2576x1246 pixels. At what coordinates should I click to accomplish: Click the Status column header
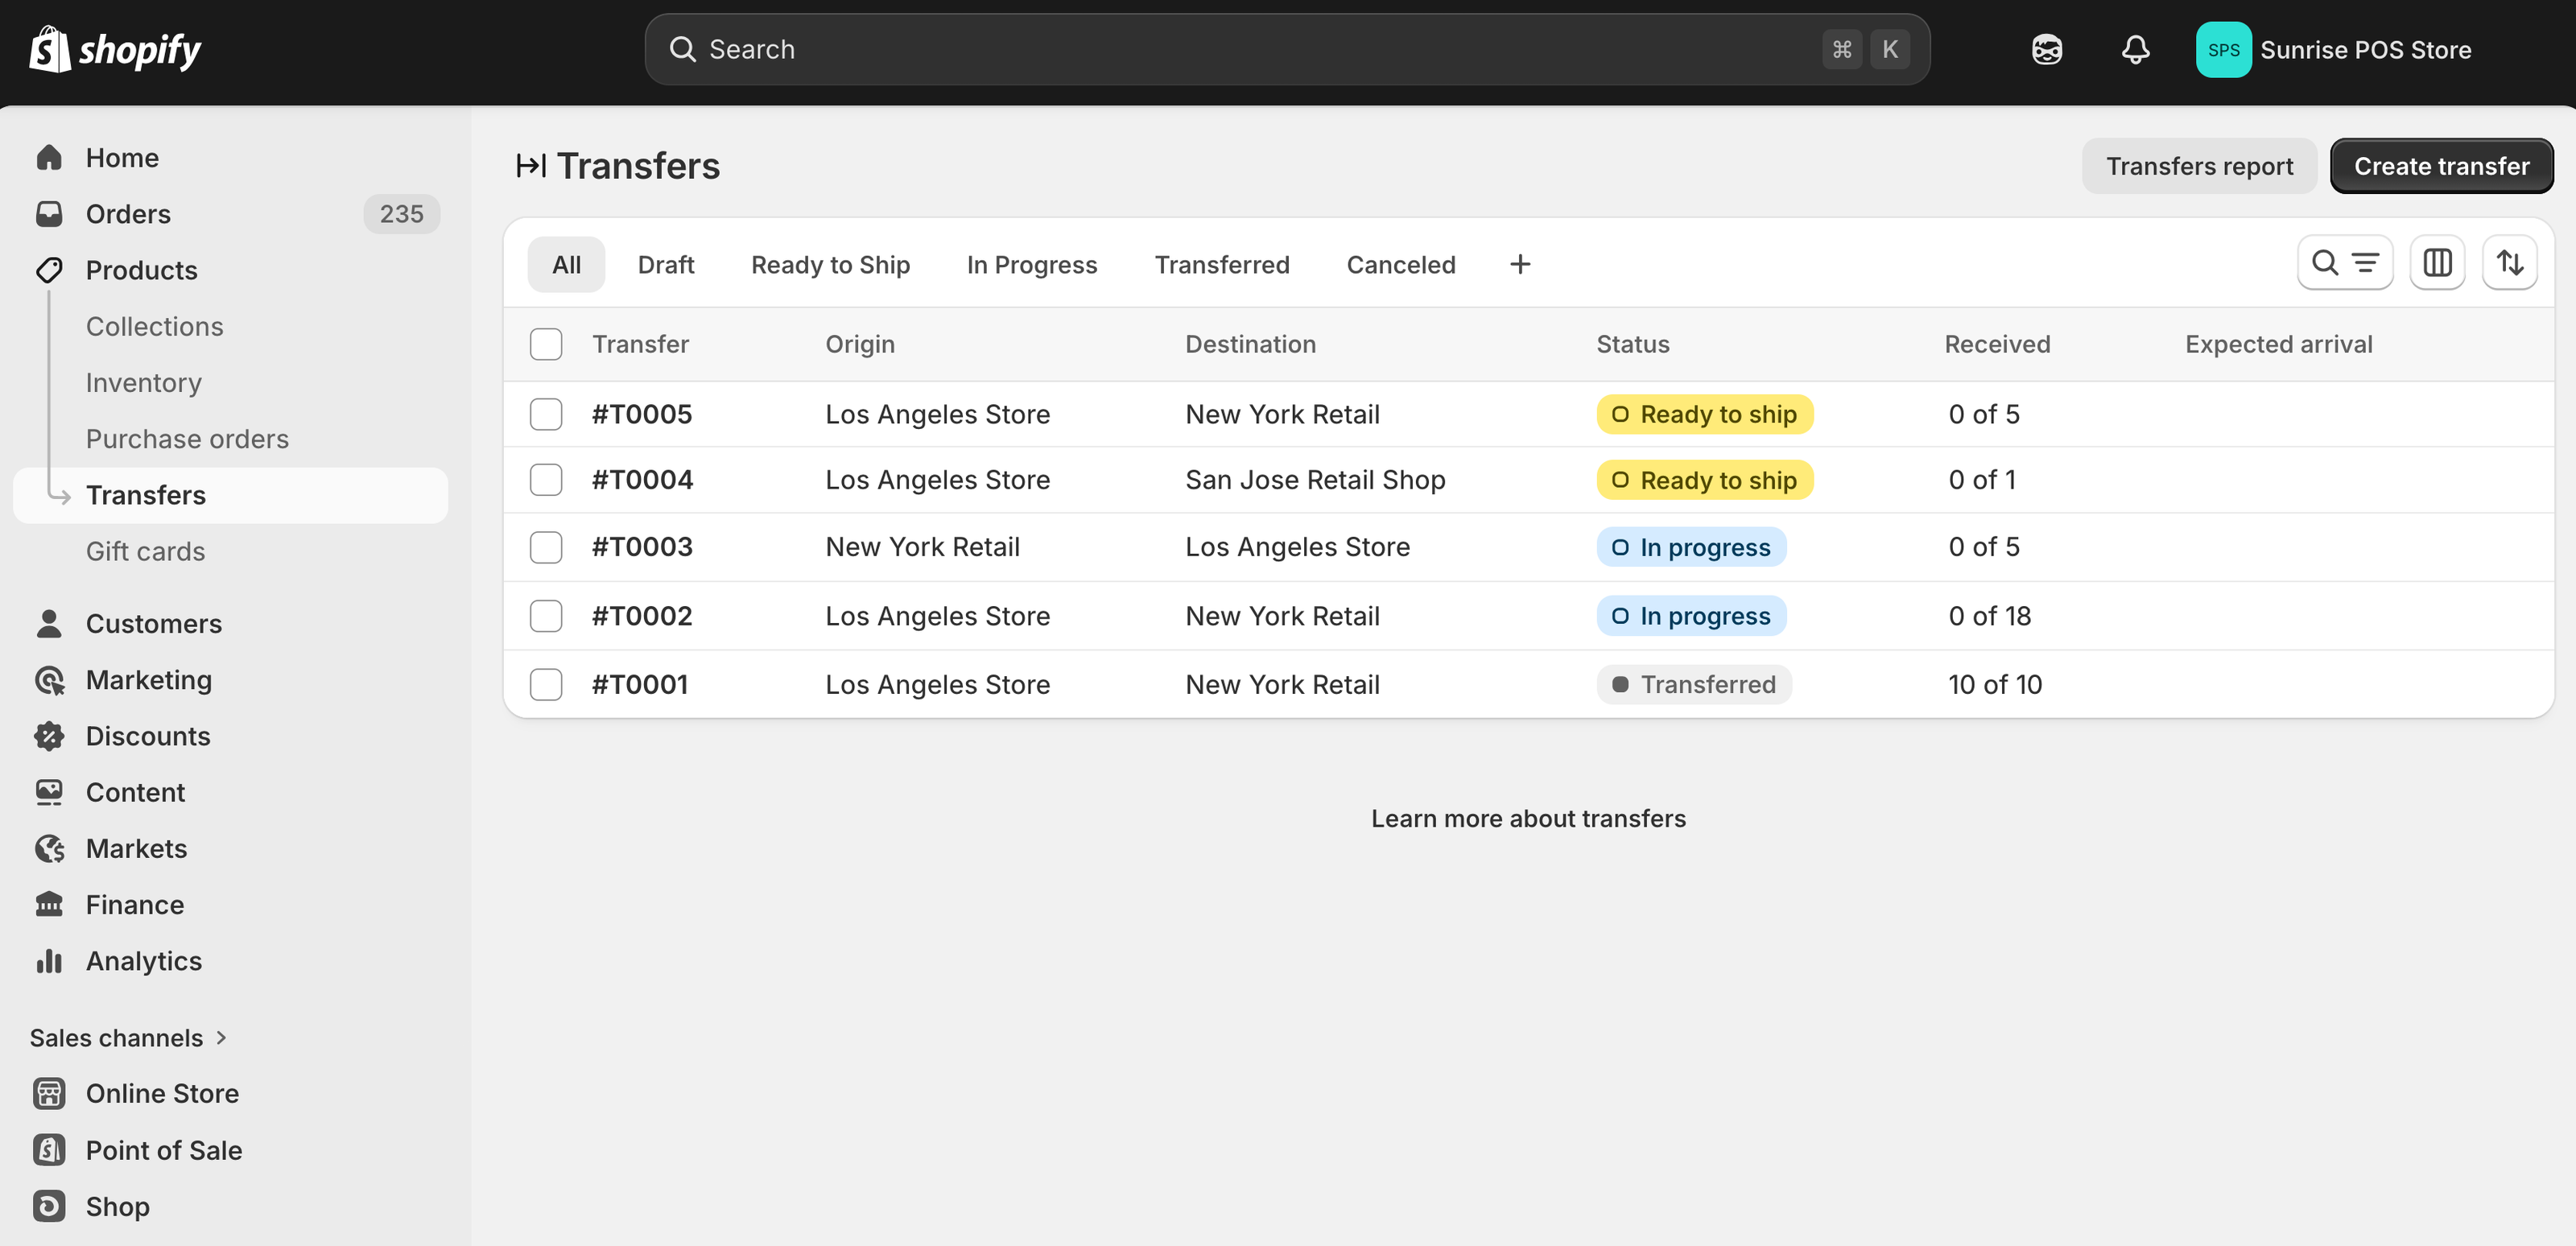point(1632,344)
